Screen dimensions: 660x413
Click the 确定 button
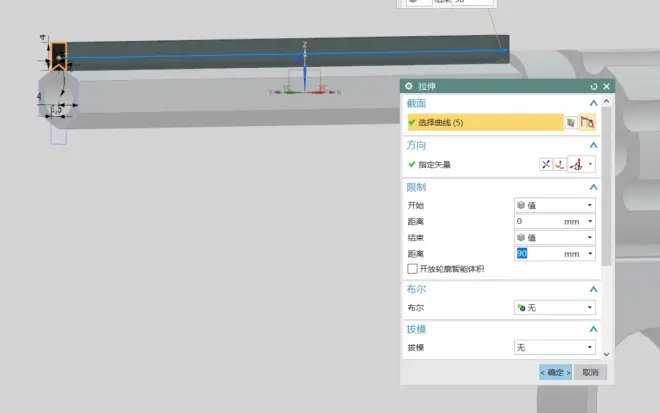(555, 372)
